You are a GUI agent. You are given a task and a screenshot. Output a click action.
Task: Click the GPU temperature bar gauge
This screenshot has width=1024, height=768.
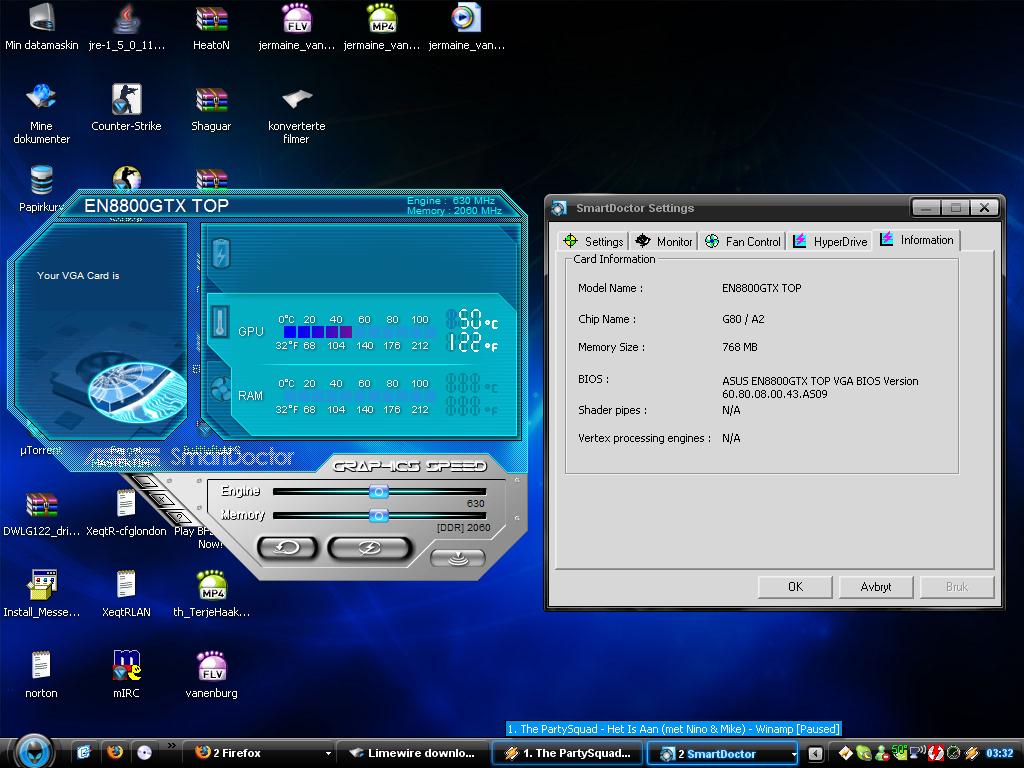pyautogui.click(x=357, y=332)
